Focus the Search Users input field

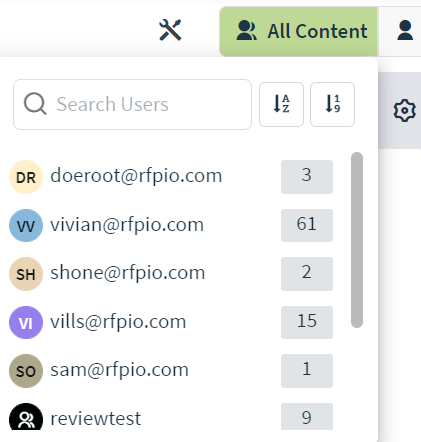pyautogui.click(x=132, y=104)
